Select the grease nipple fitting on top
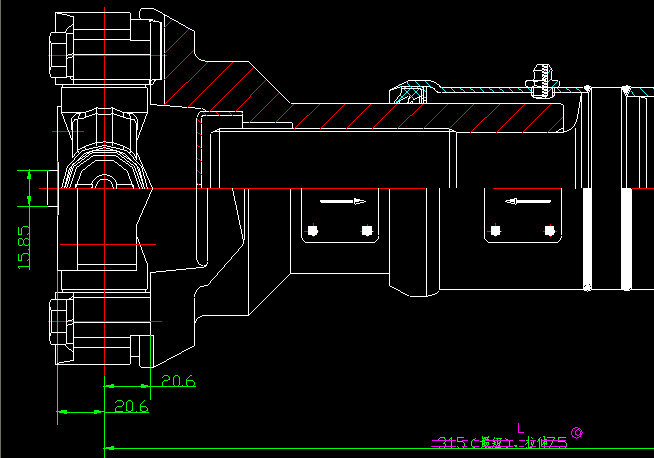The width and height of the screenshot is (654, 458). point(543,78)
